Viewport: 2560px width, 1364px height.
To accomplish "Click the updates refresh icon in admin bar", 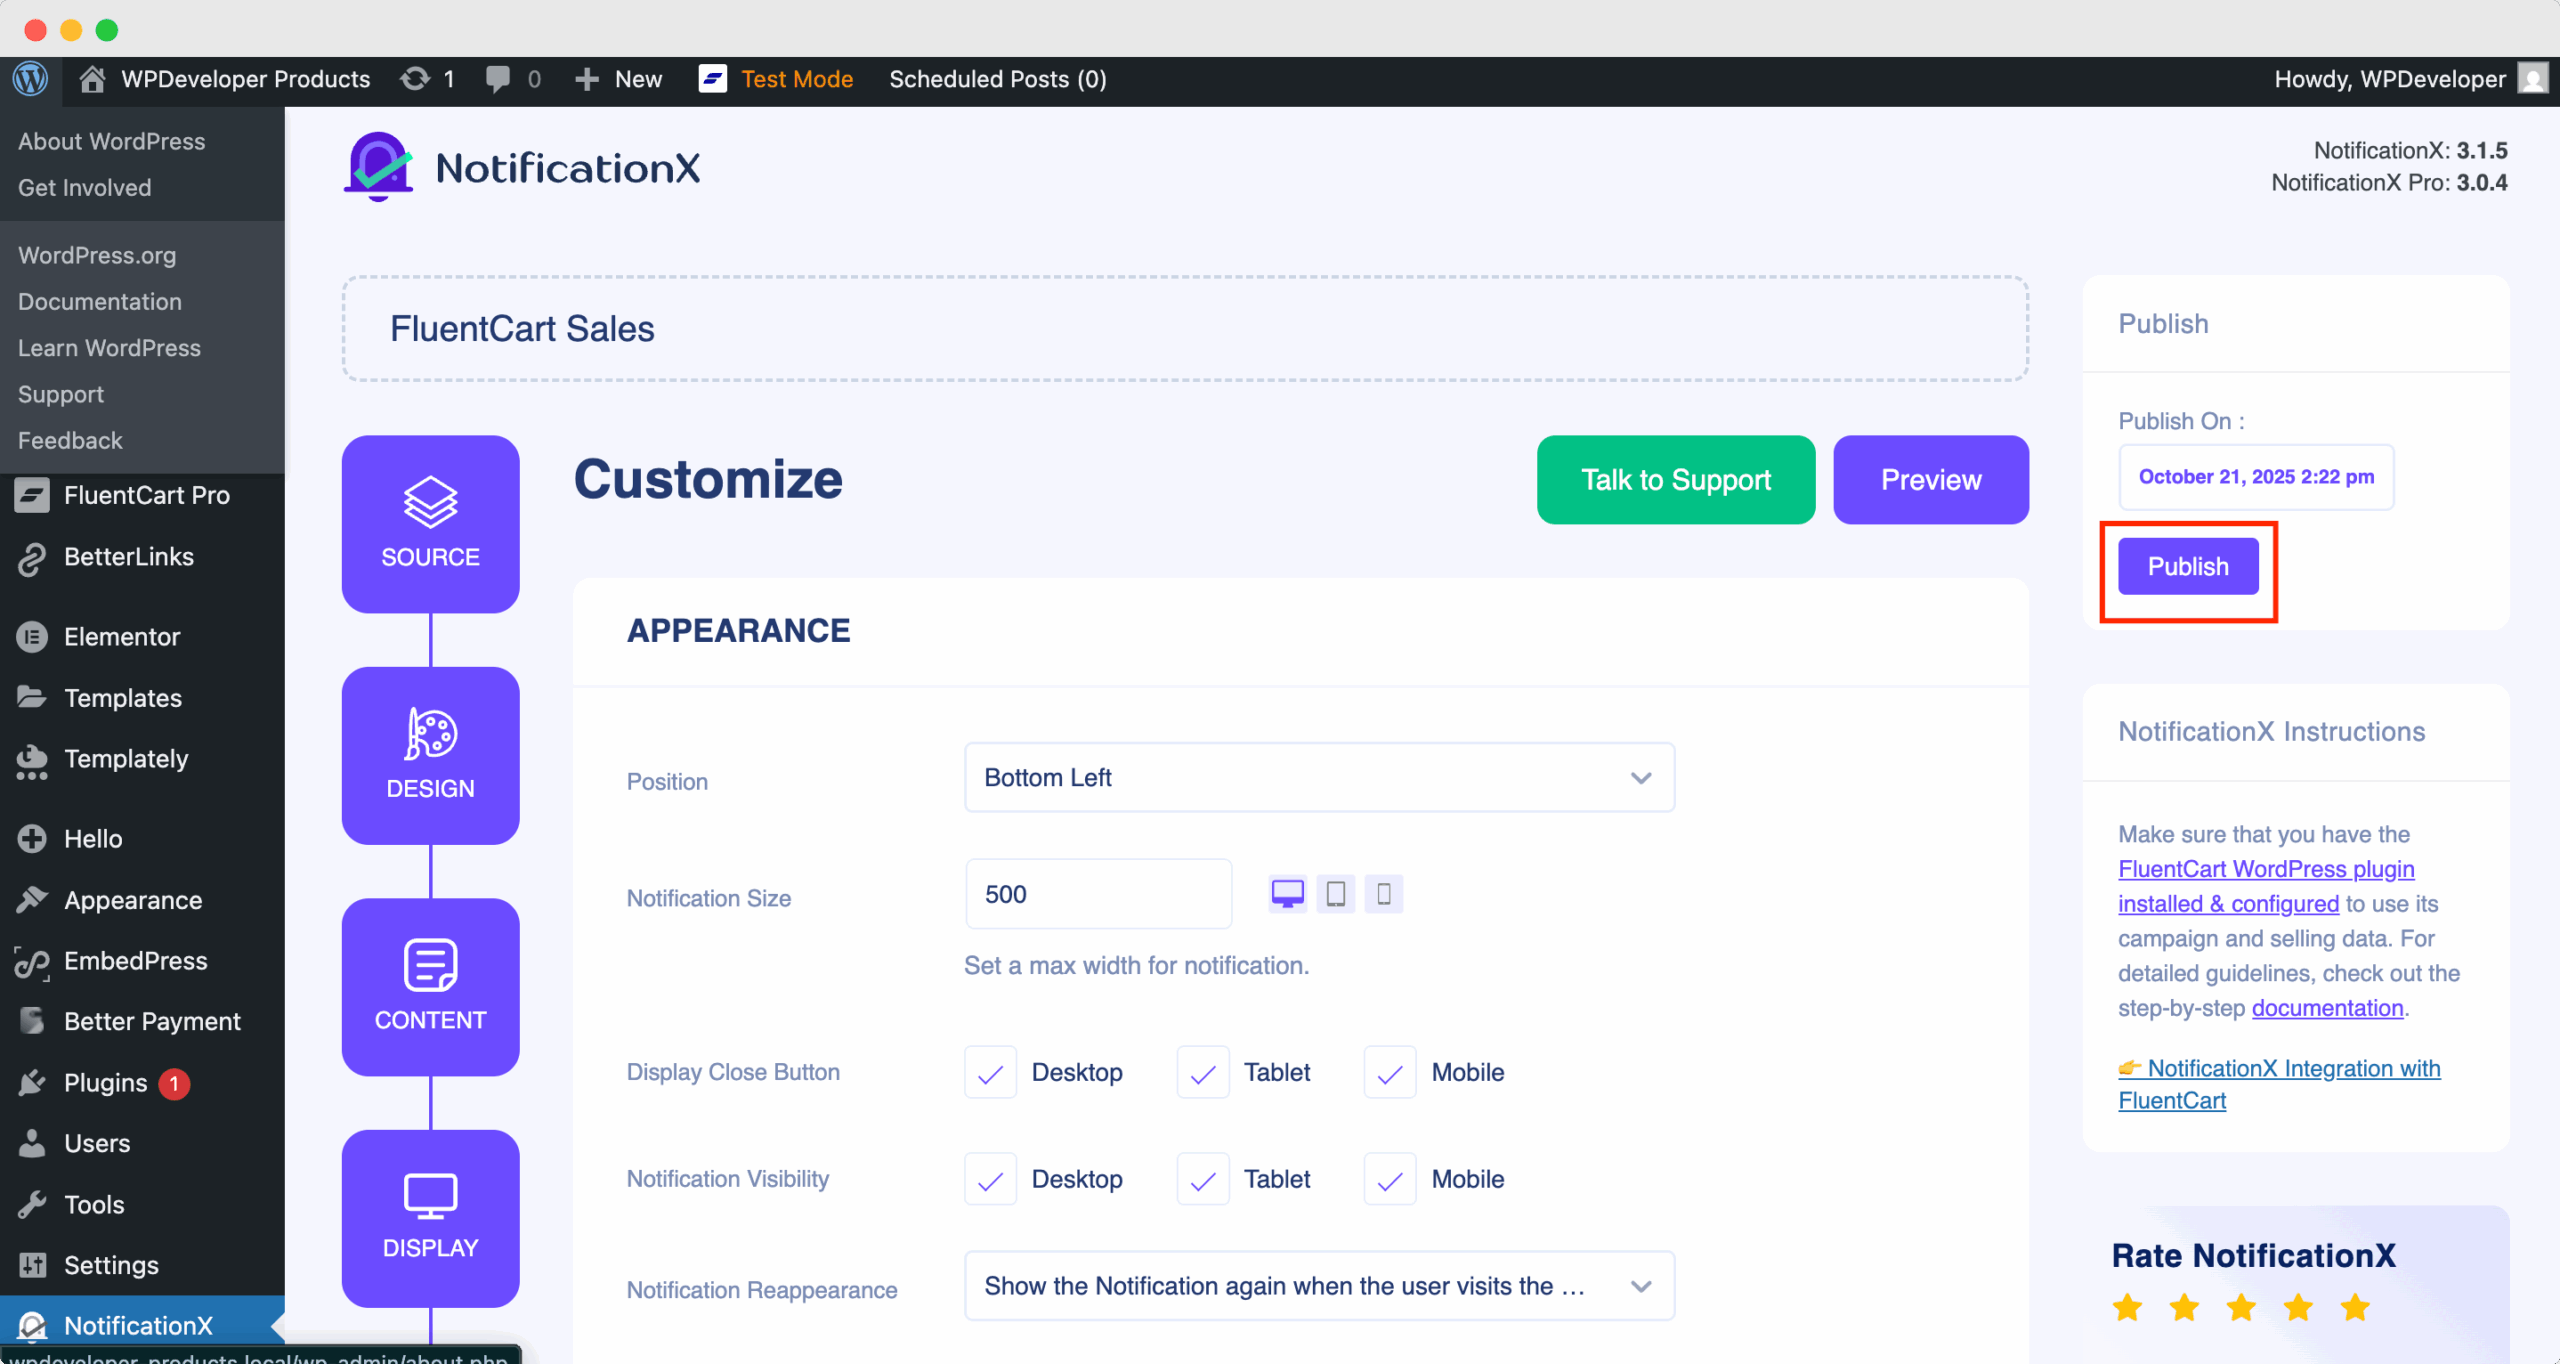I will [x=415, y=79].
